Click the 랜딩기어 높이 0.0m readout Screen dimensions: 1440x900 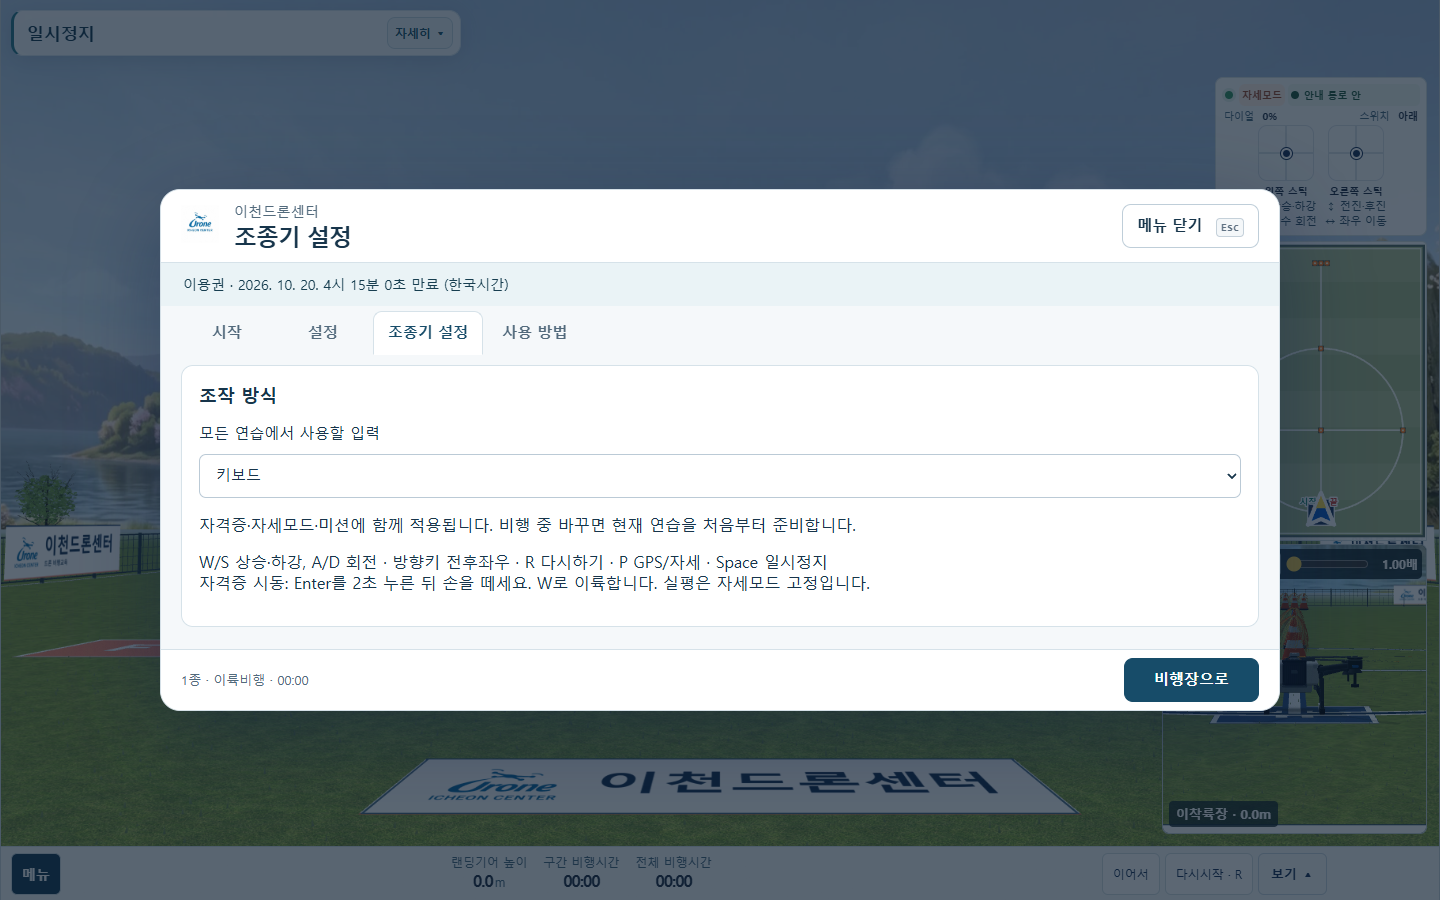[489, 872]
